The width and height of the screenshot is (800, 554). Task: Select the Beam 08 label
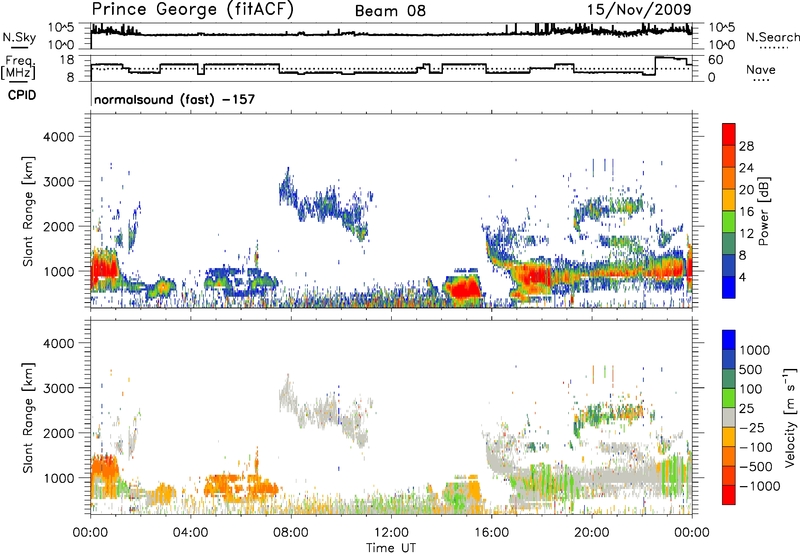(x=390, y=11)
